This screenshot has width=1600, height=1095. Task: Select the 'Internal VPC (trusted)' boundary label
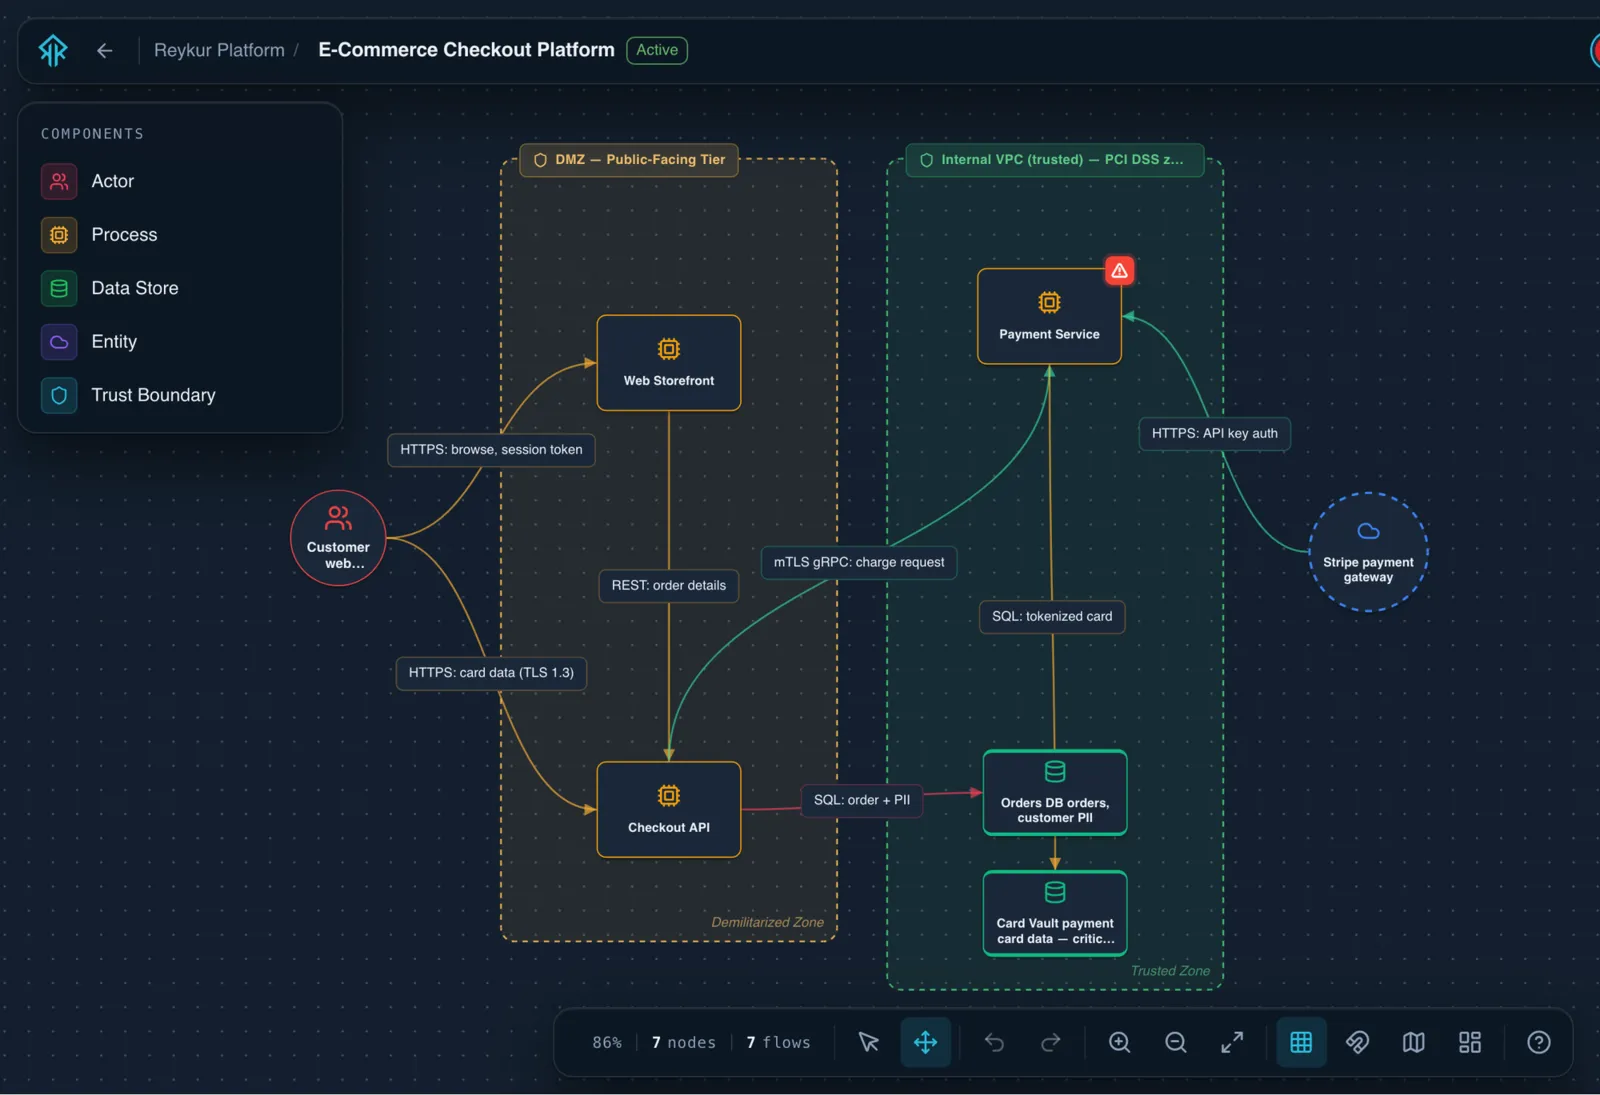coord(1055,160)
